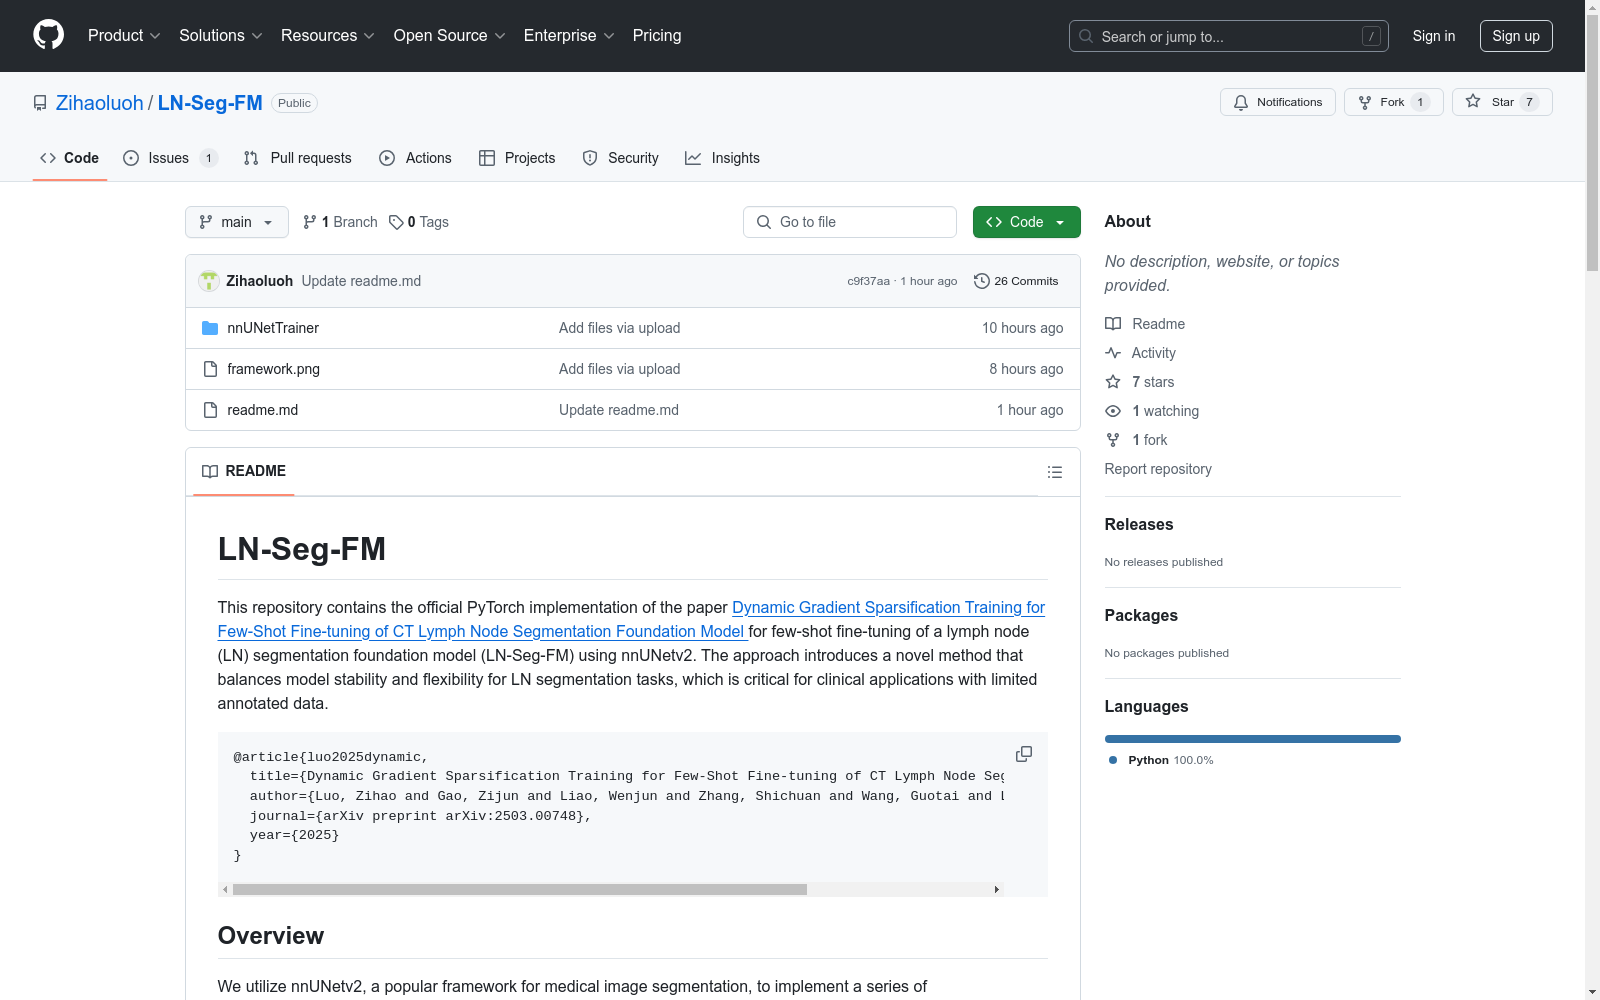The width and height of the screenshot is (1600, 1000).
Task: Click the tag icon next to 0 Tags
Action: 396,222
